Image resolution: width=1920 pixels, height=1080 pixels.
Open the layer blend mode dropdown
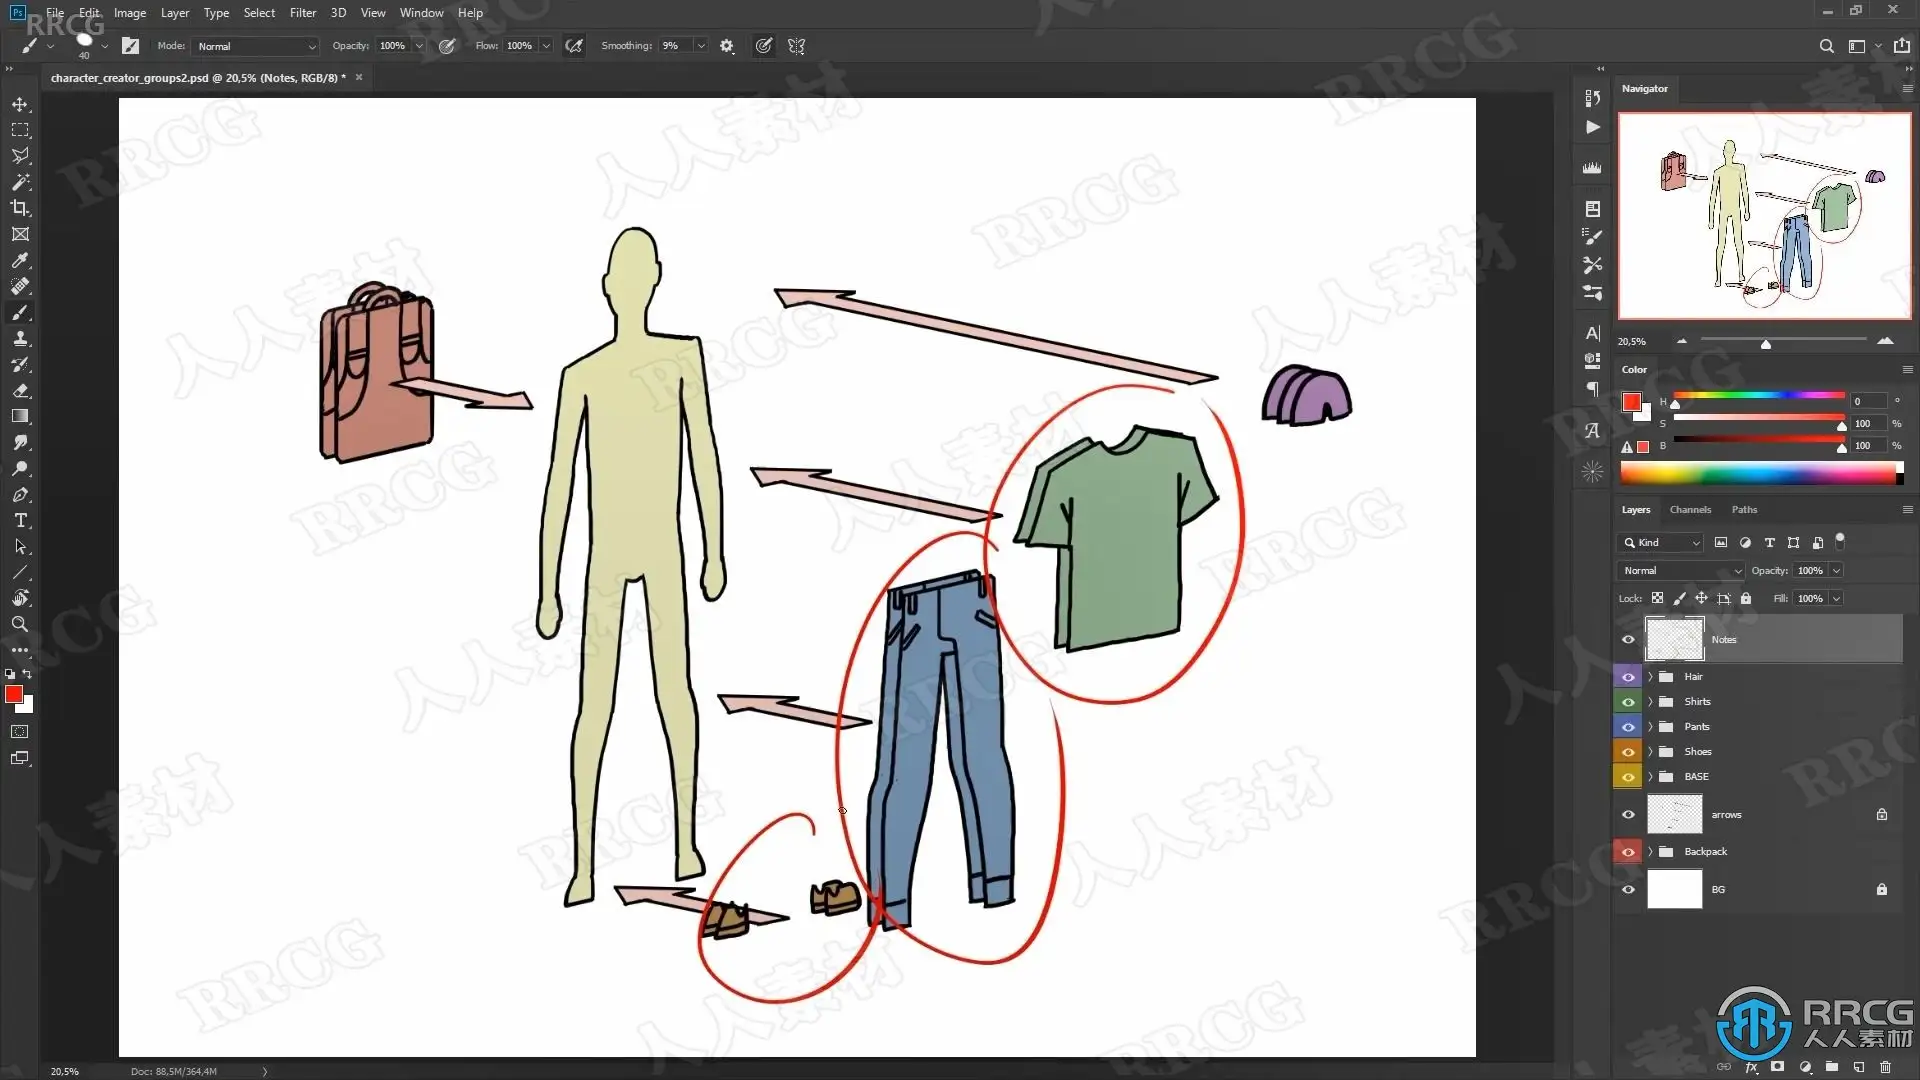[1680, 570]
